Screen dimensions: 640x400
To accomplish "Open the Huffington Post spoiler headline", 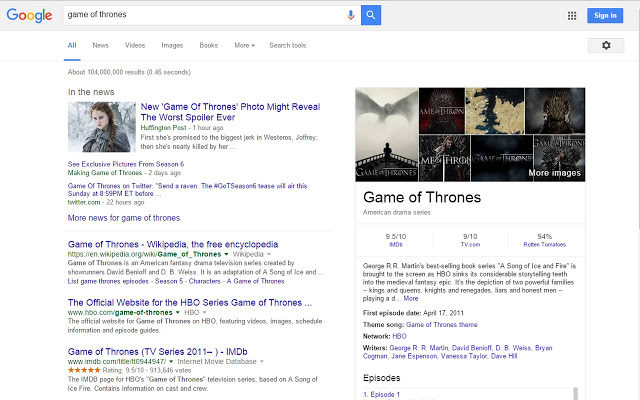I will [x=230, y=112].
